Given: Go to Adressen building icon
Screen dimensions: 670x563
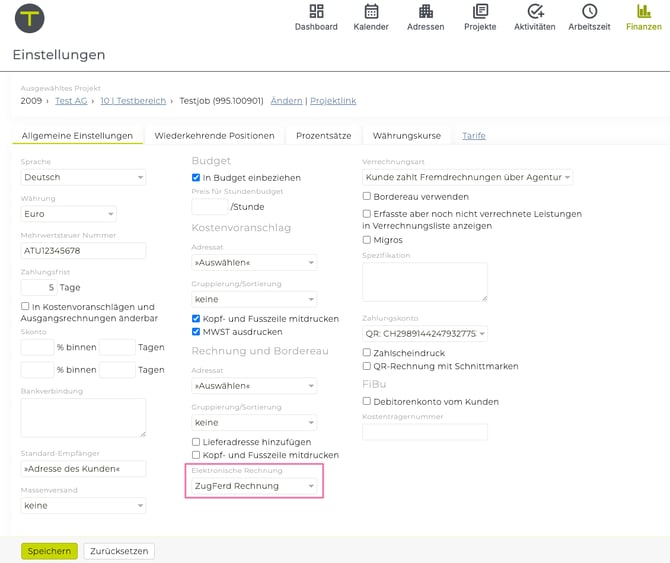Looking at the screenshot, I should [425, 12].
